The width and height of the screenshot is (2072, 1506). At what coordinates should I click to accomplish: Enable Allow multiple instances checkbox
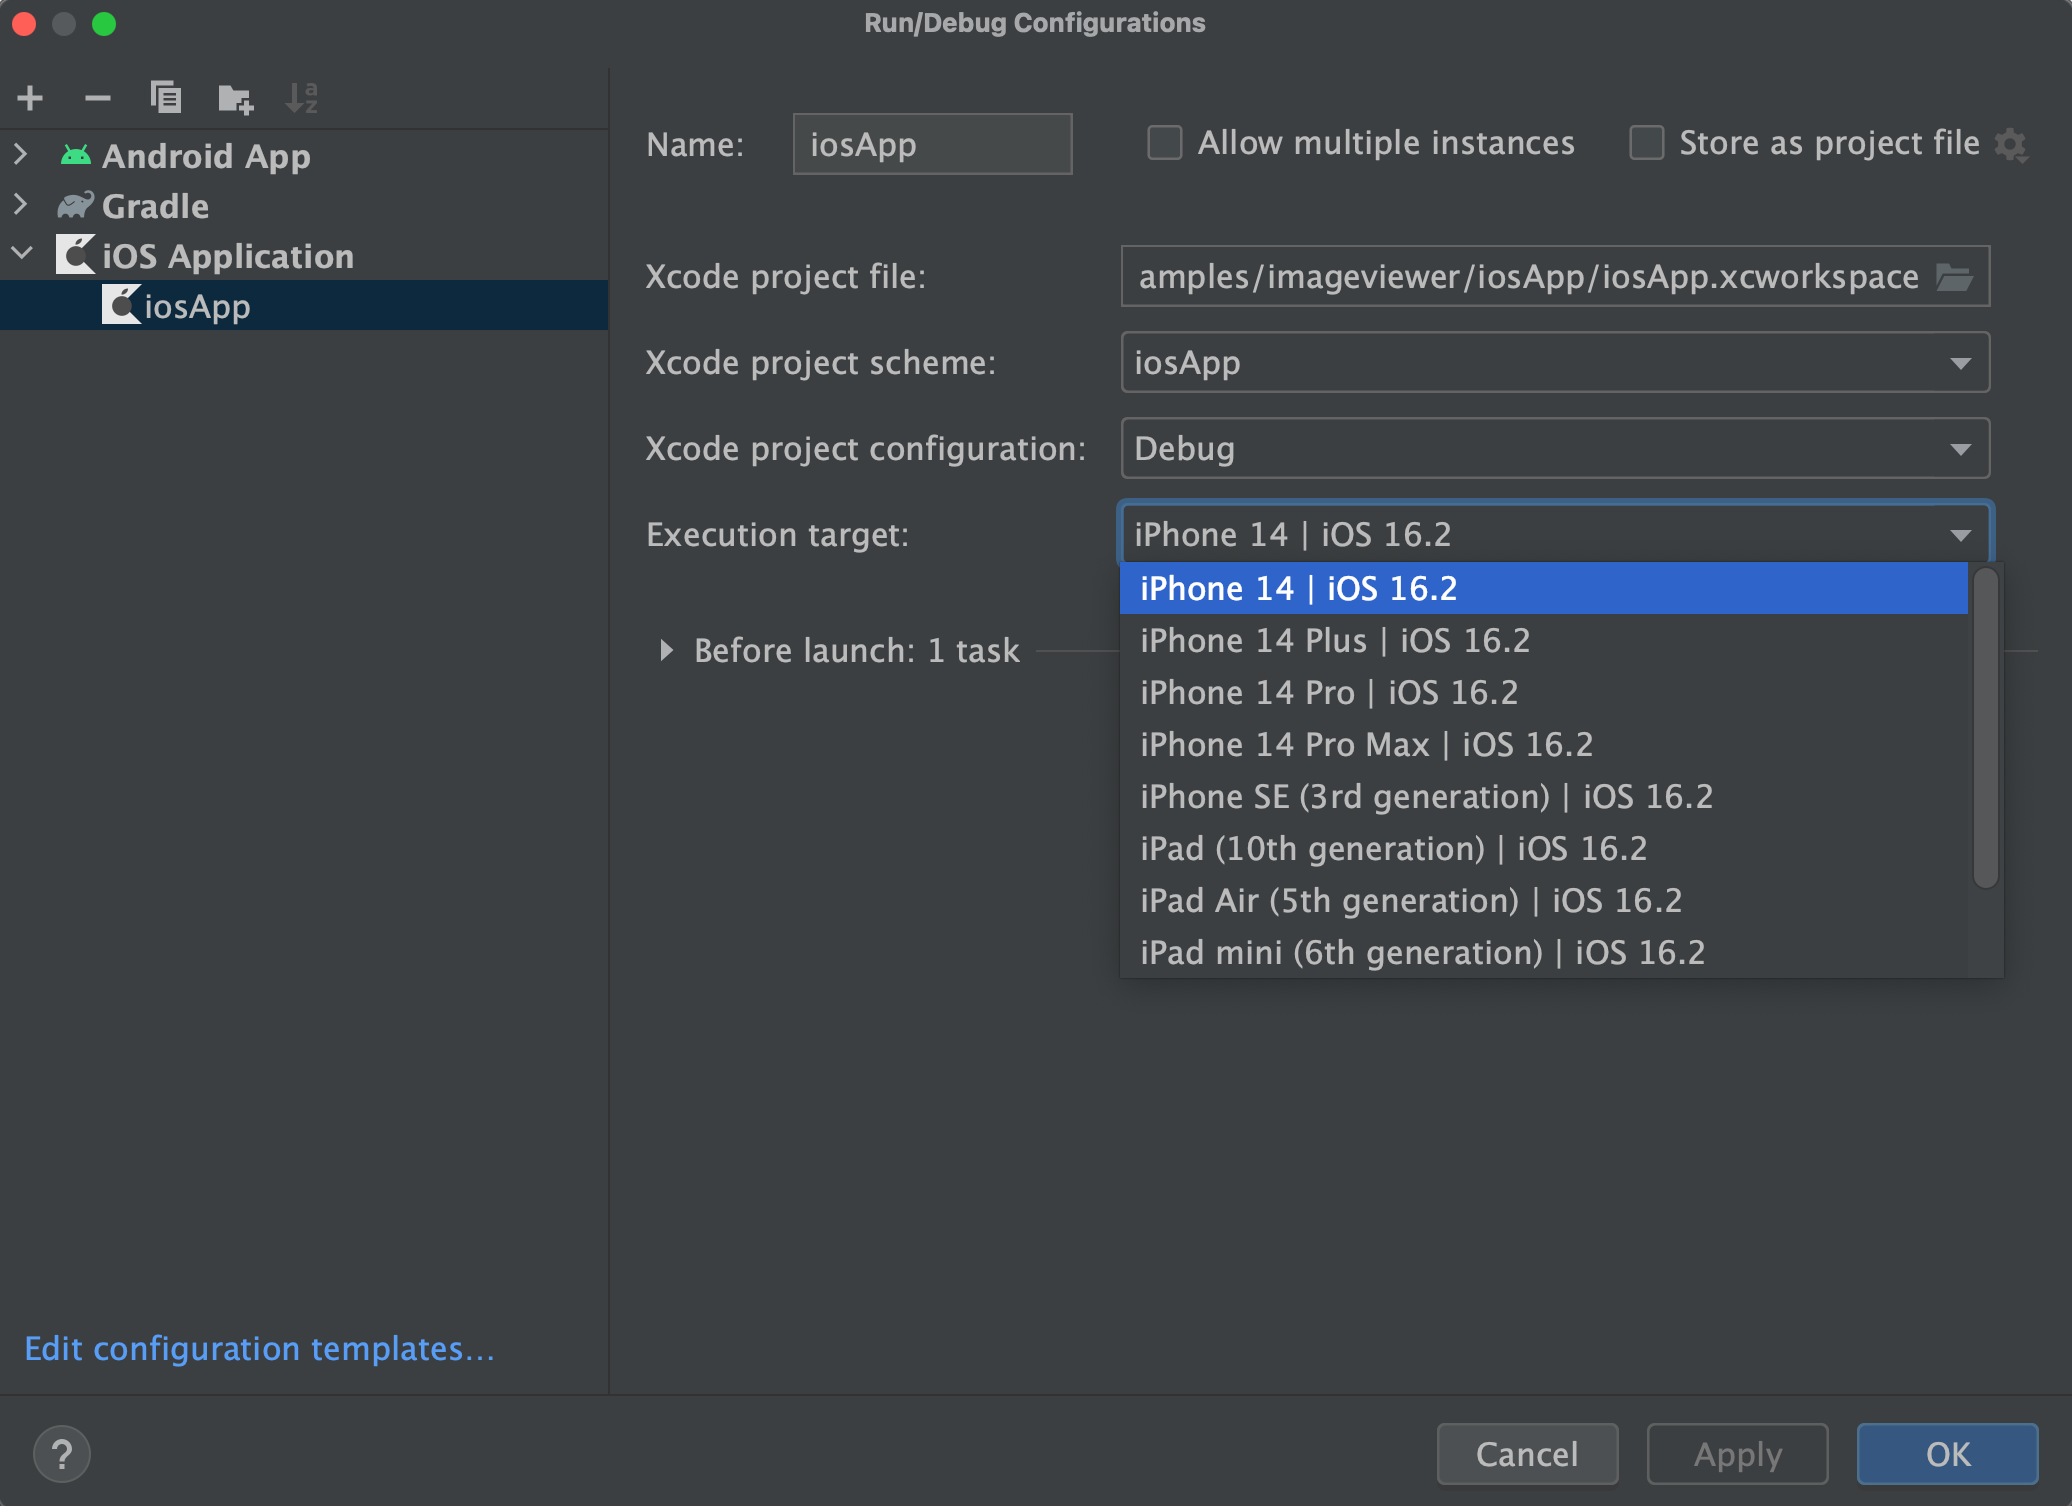tap(1164, 143)
